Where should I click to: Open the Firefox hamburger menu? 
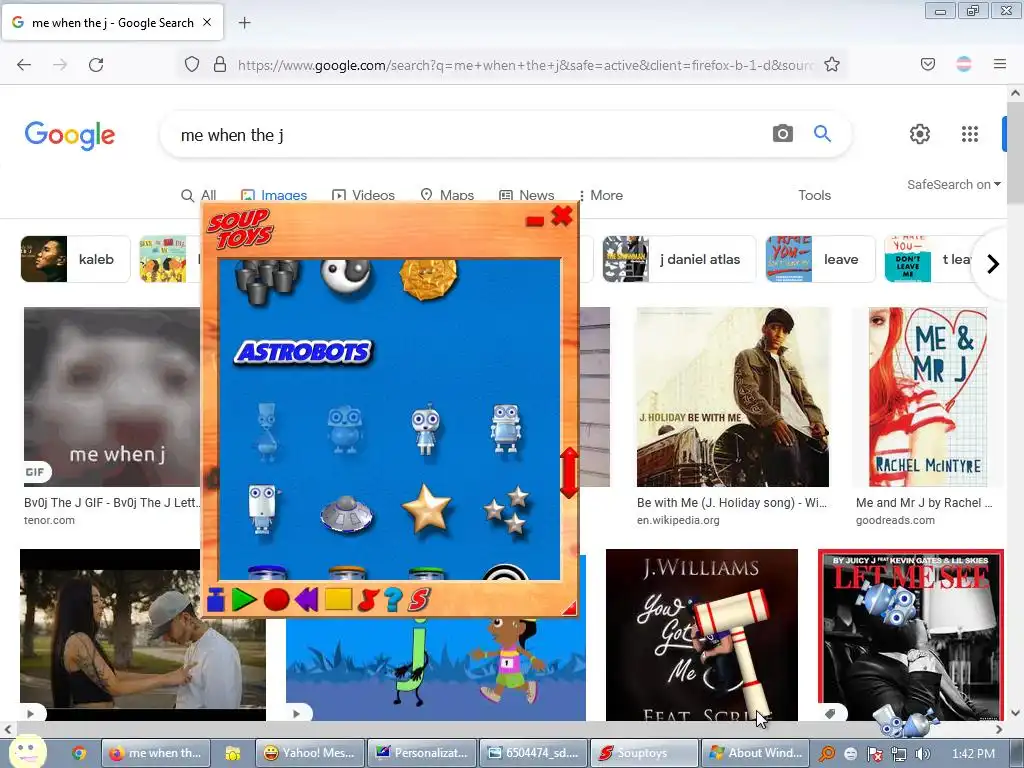(999, 64)
